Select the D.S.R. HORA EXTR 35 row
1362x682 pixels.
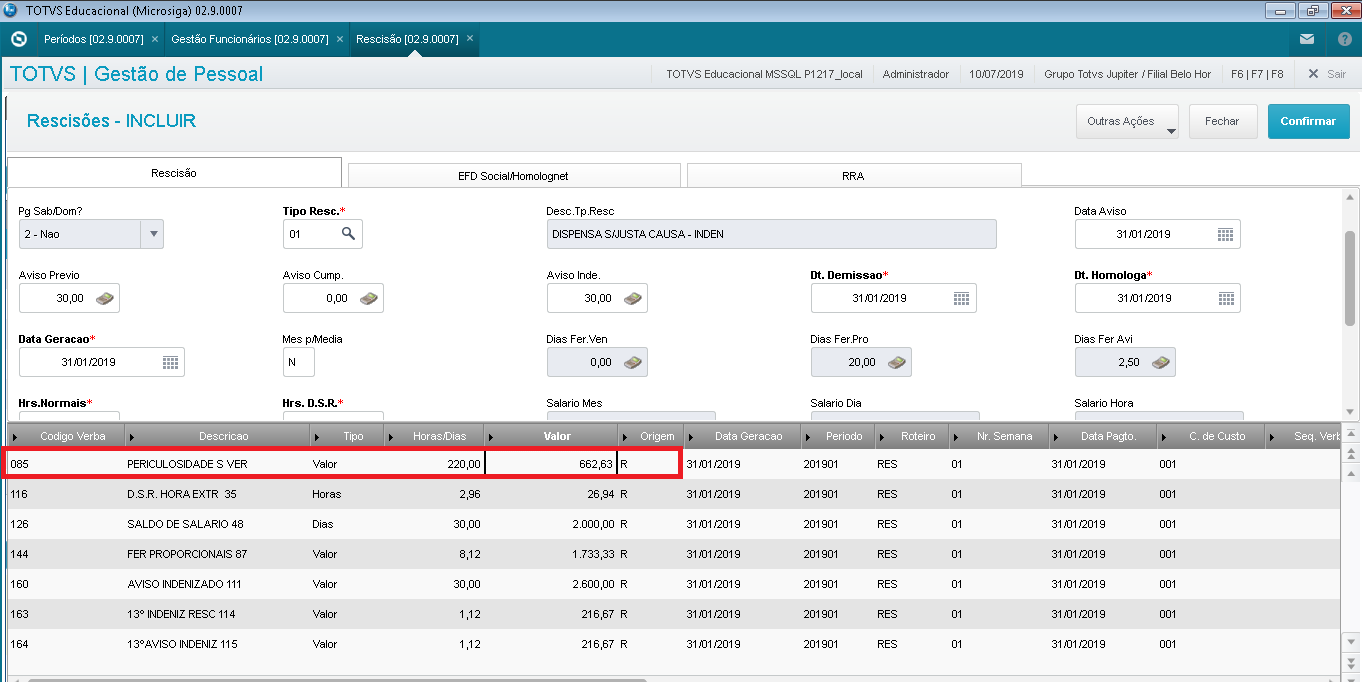click(x=674, y=494)
